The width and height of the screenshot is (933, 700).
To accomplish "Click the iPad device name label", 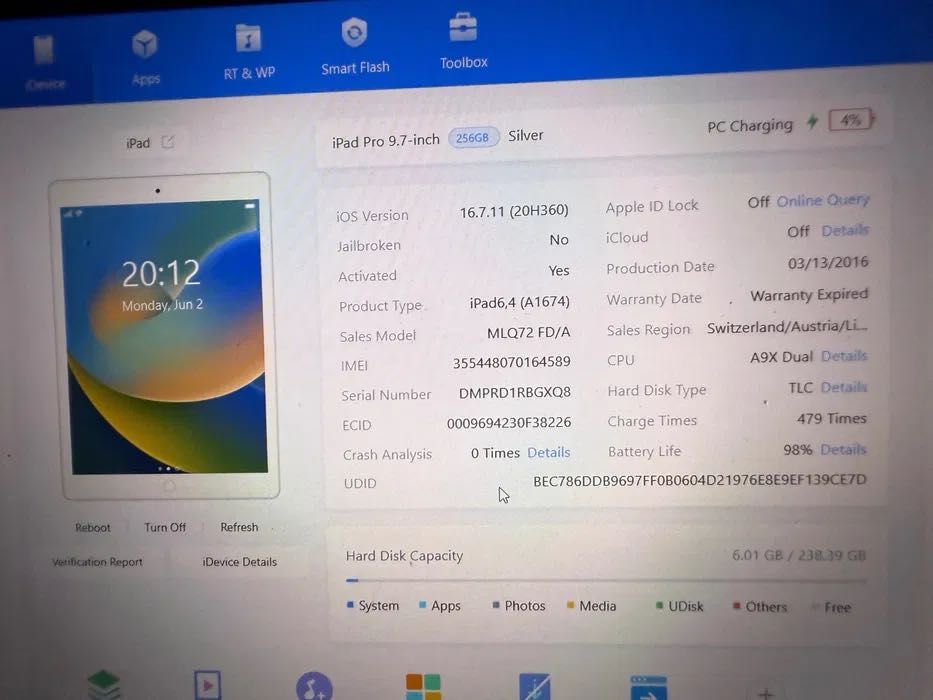I will pos(138,143).
